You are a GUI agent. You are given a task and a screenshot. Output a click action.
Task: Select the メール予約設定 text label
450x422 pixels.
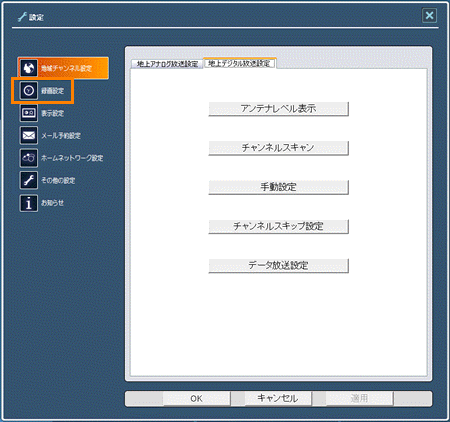[x=61, y=136]
